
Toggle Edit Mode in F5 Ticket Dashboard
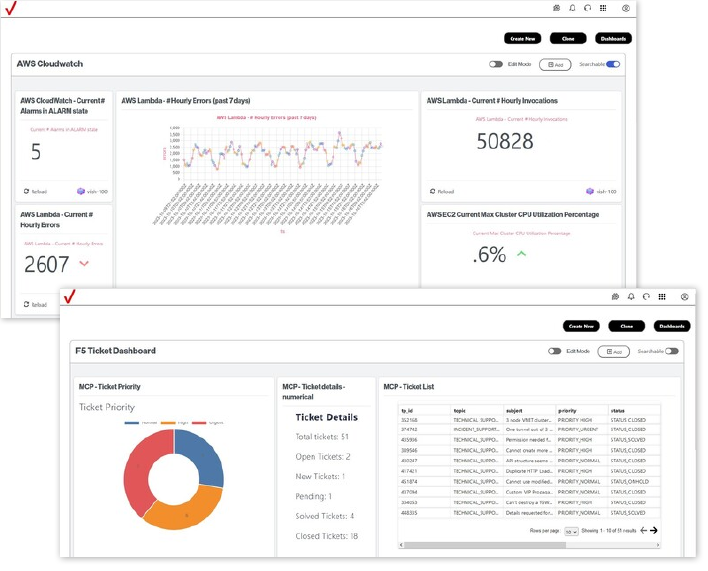pyautogui.click(x=554, y=351)
